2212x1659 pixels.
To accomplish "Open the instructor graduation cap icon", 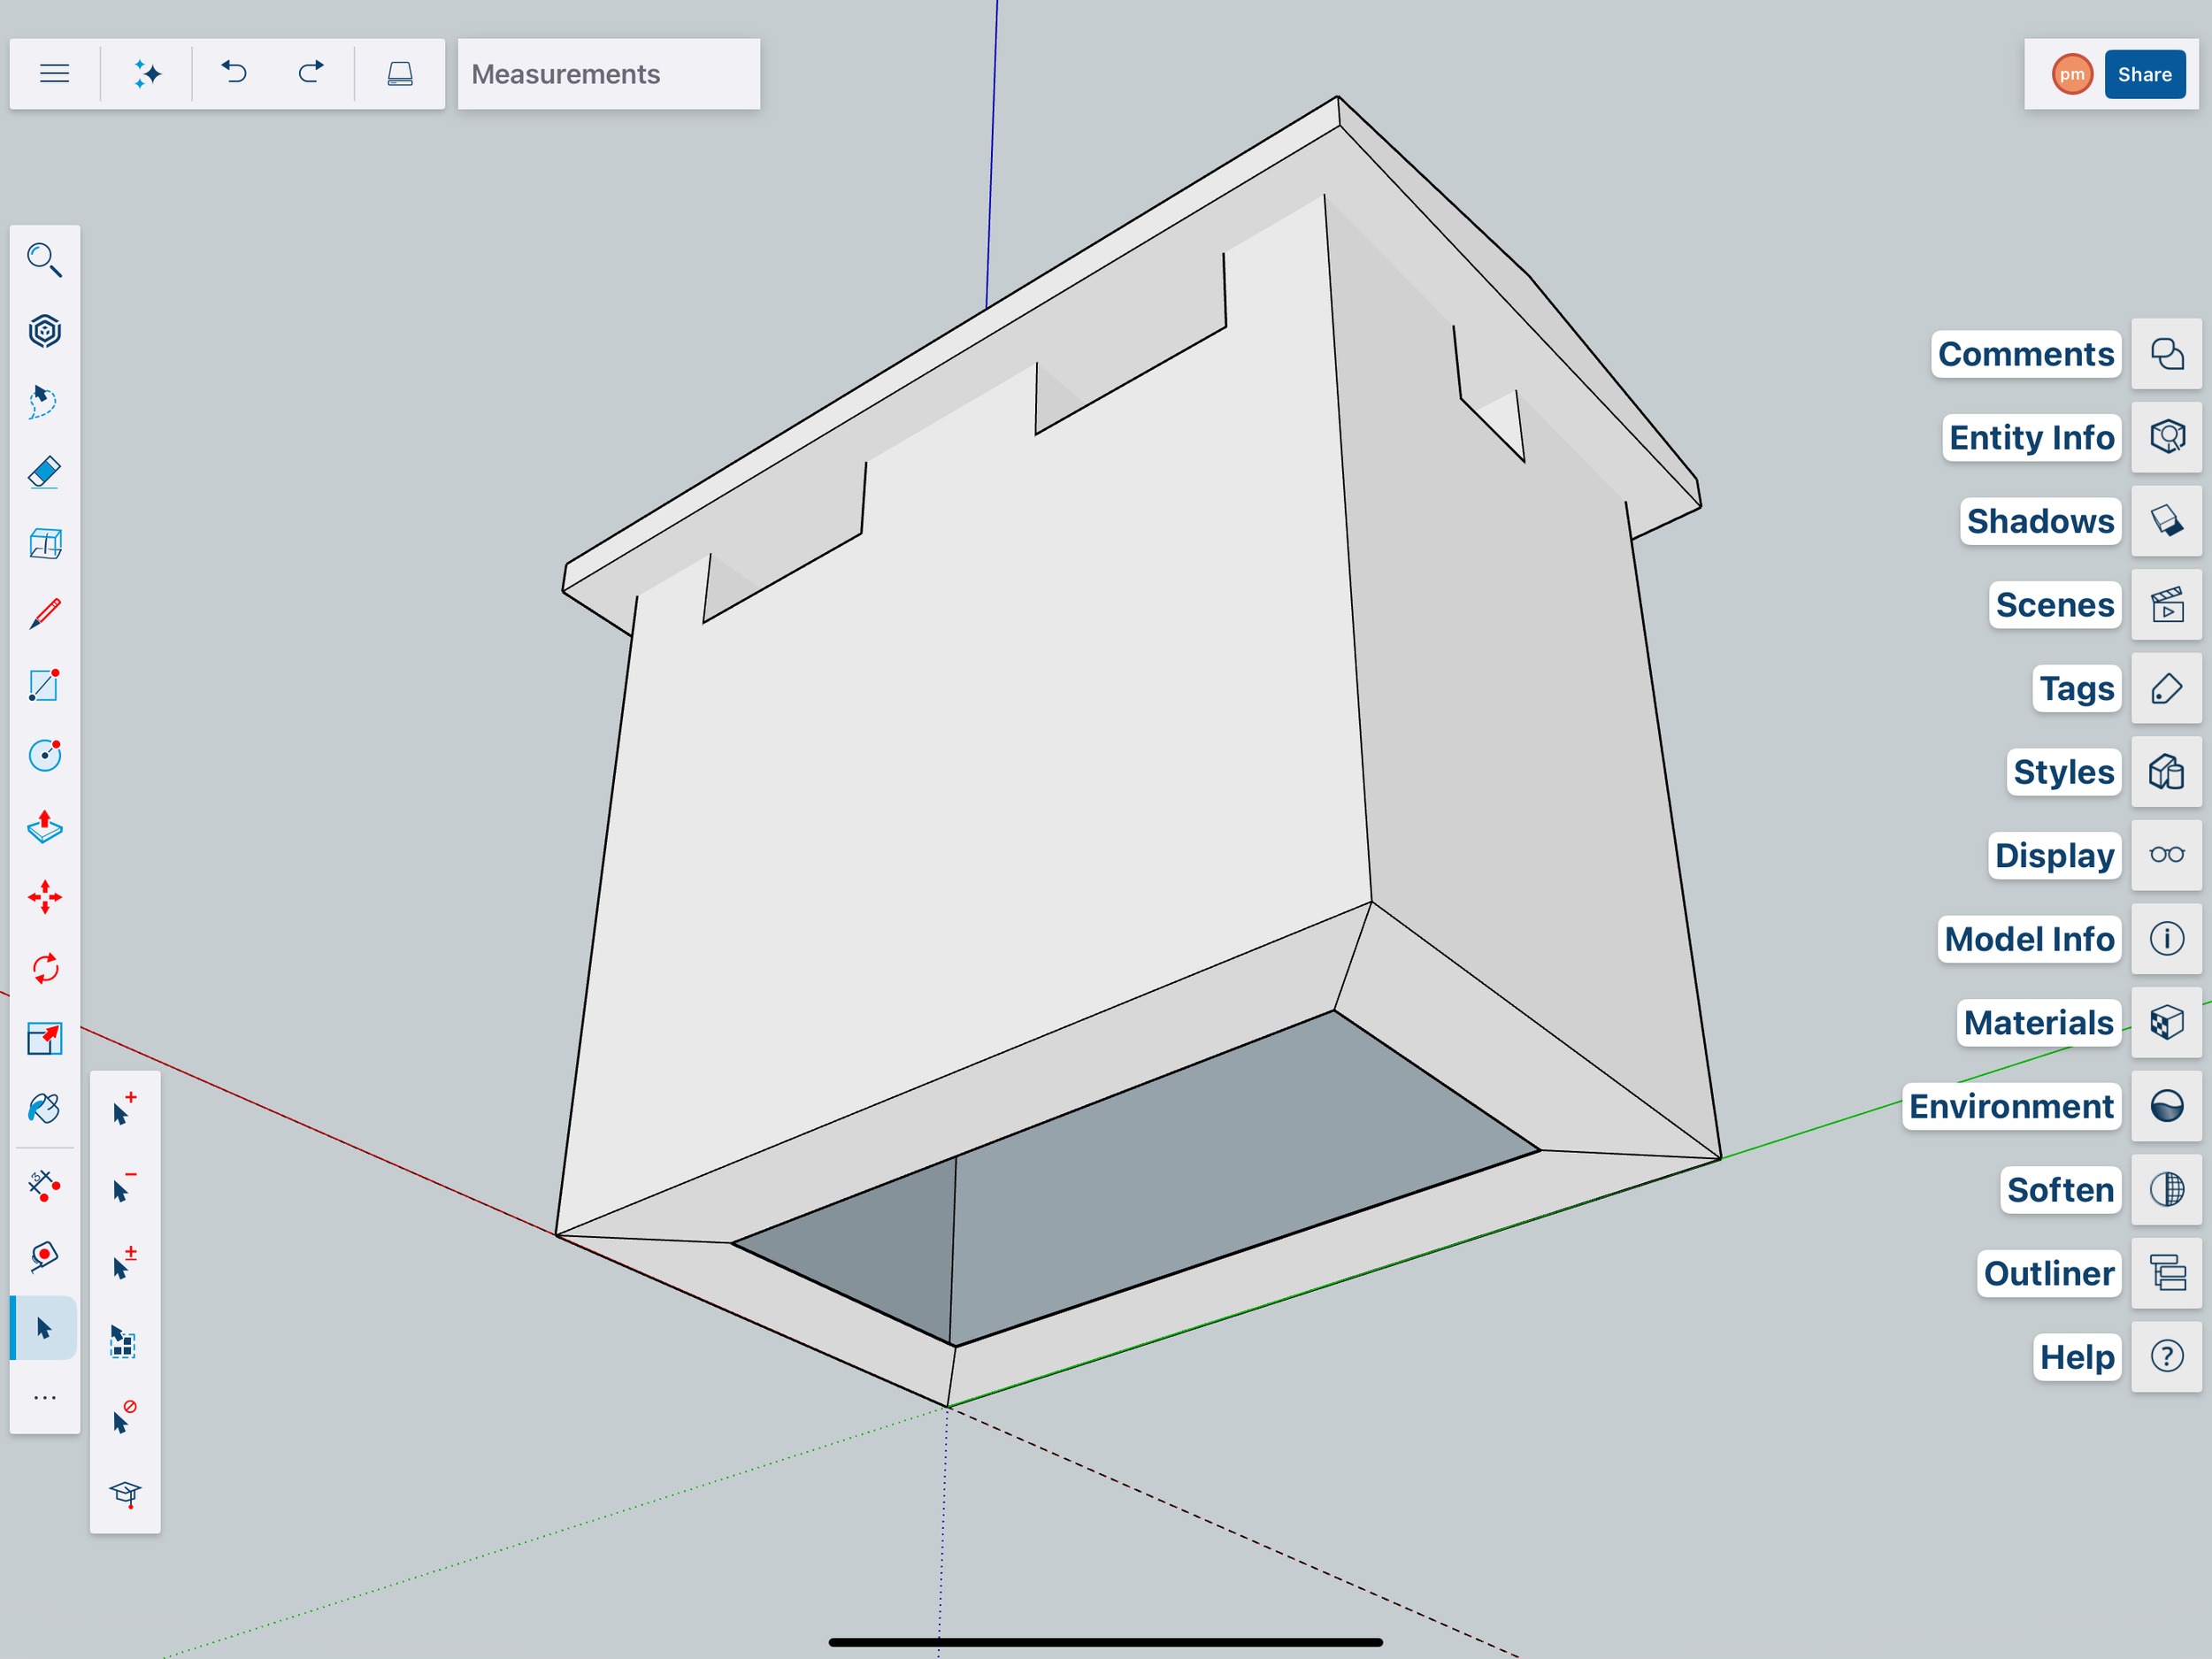I will 125,1495.
